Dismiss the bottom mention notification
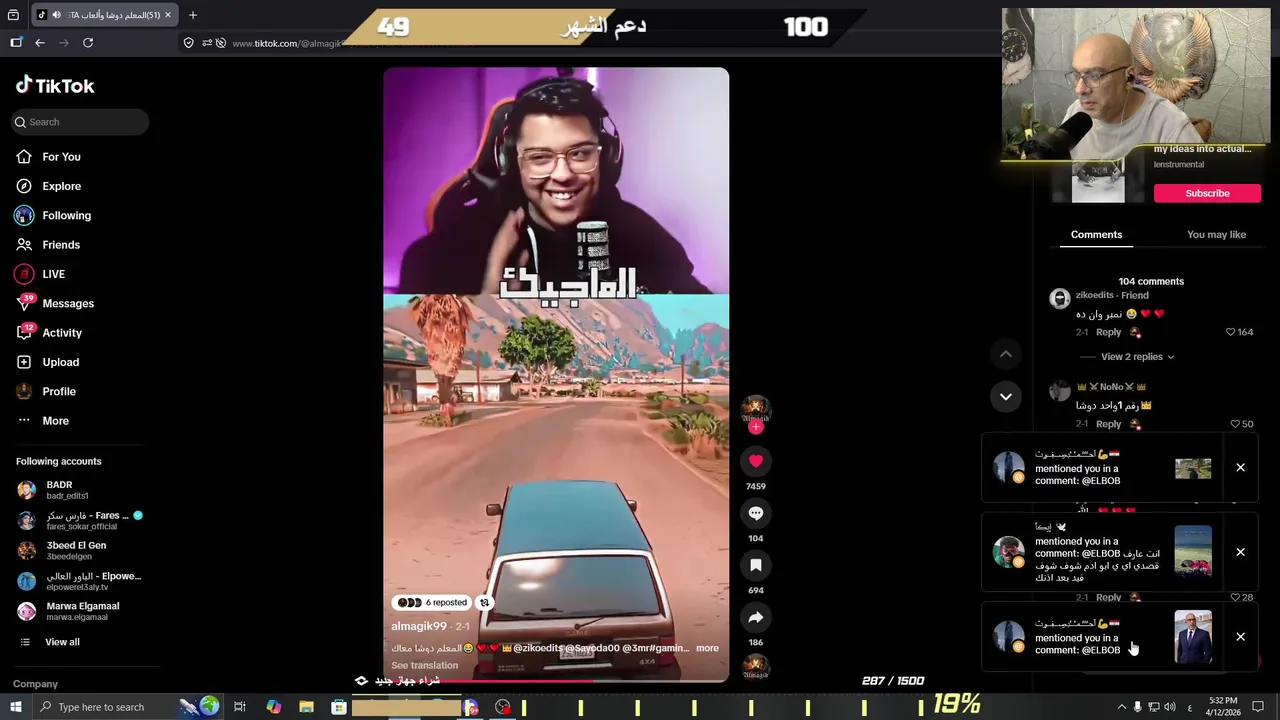The image size is (1280, 720). 1240,637
